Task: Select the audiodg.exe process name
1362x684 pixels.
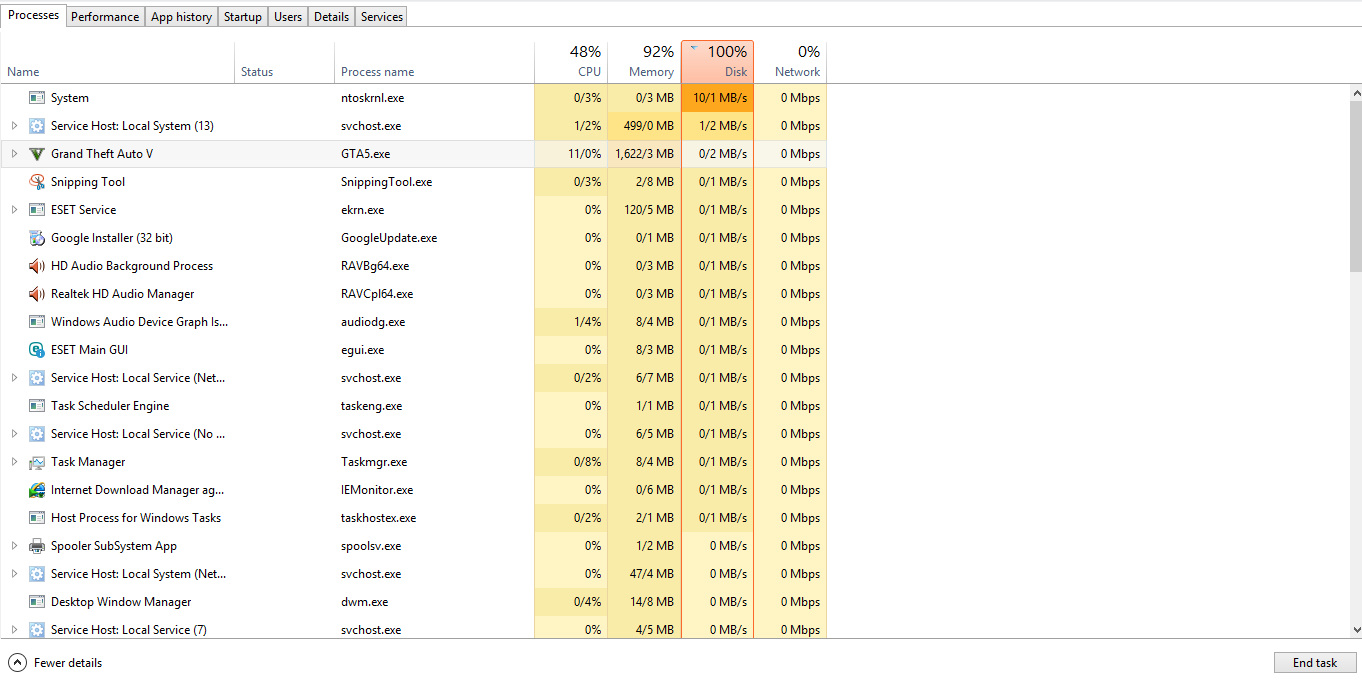Action: [373, 322]
